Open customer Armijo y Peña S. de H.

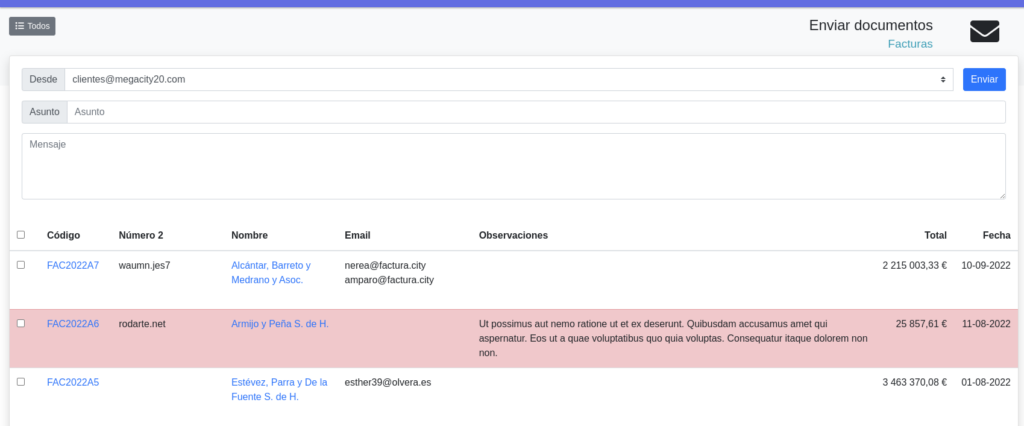[279, 324]
